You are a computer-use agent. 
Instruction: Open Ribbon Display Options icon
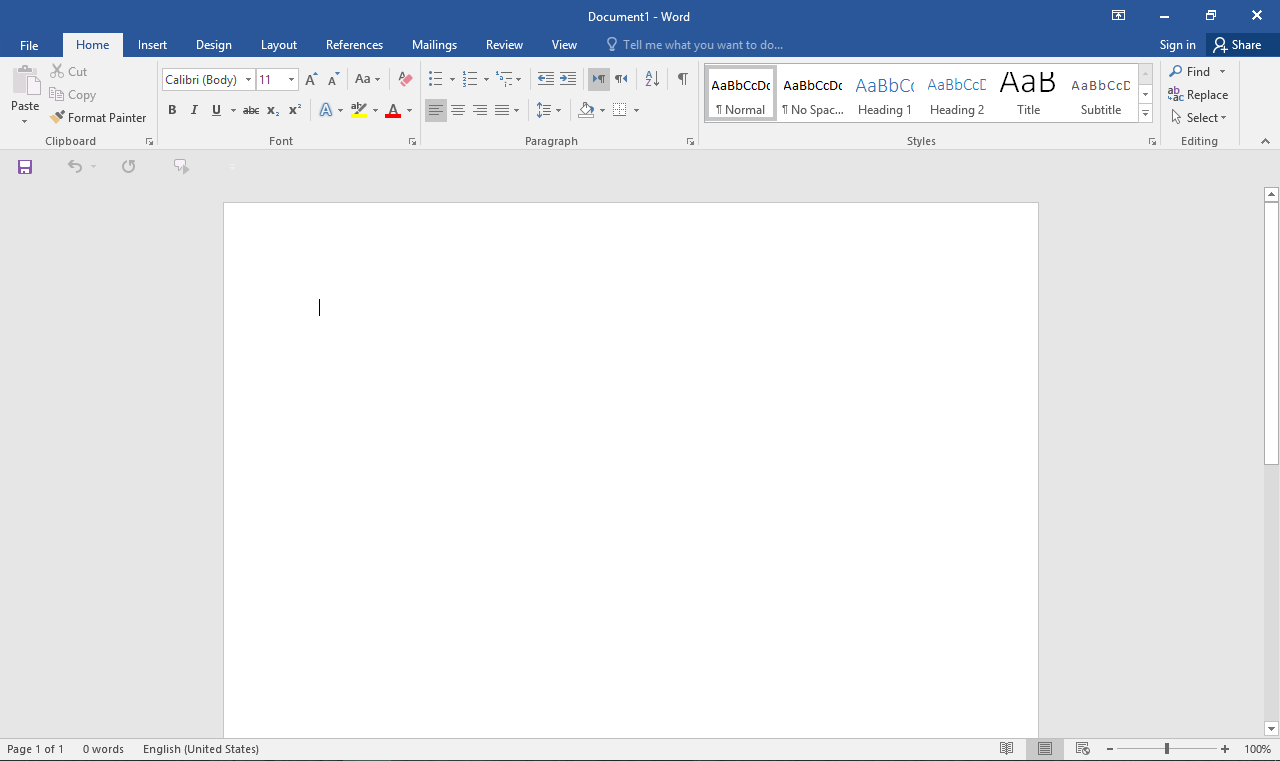[x=1118, y=15]
